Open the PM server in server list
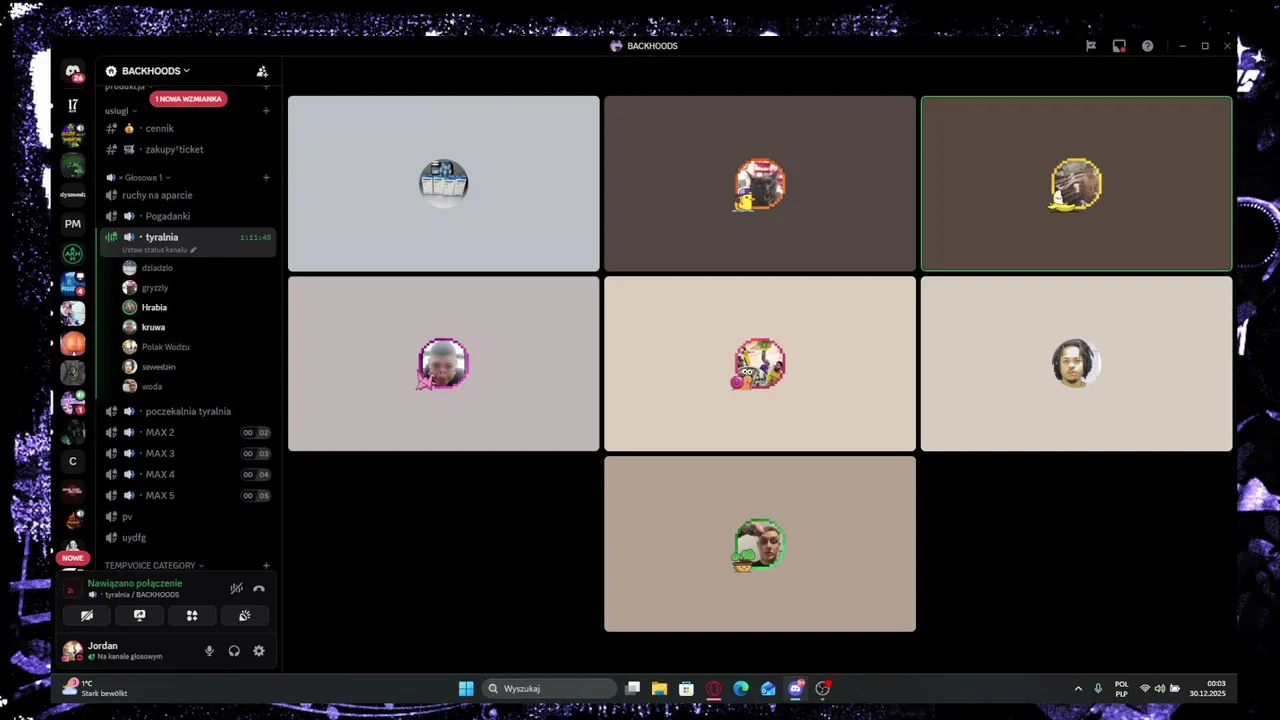Screen dimensions: 1280x720 click(x=73, y=224)
